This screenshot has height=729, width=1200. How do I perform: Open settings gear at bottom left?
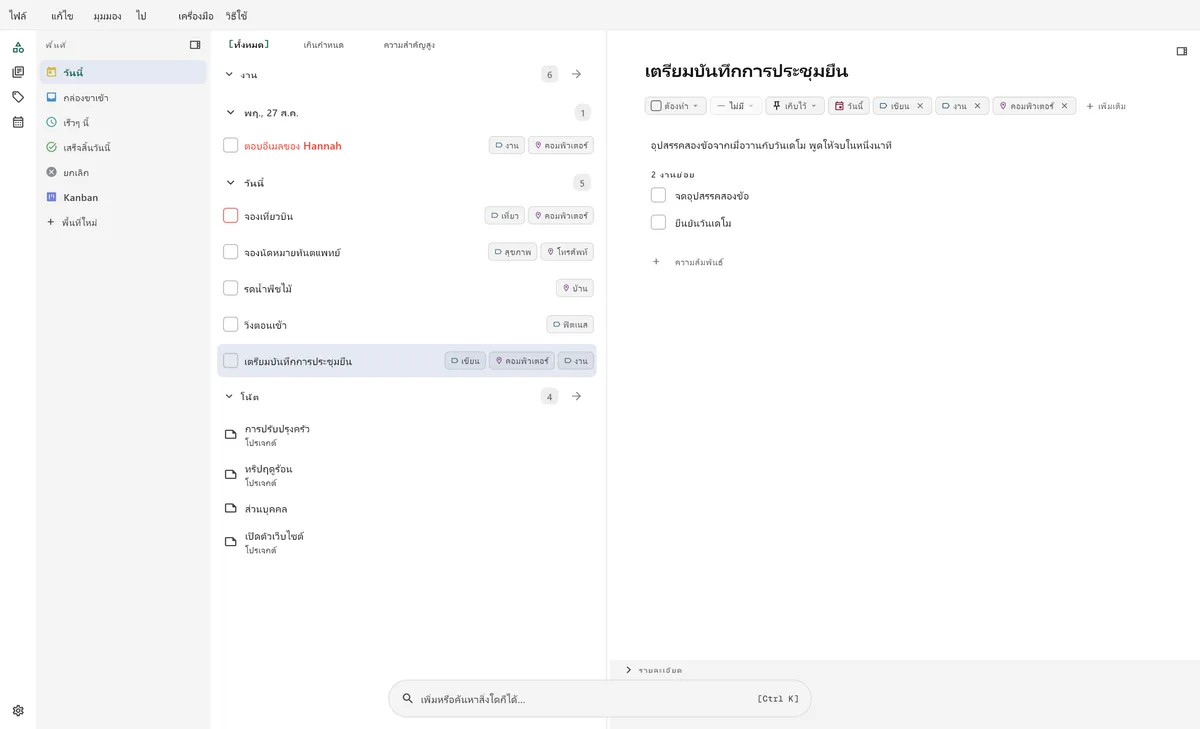point(18,711)
